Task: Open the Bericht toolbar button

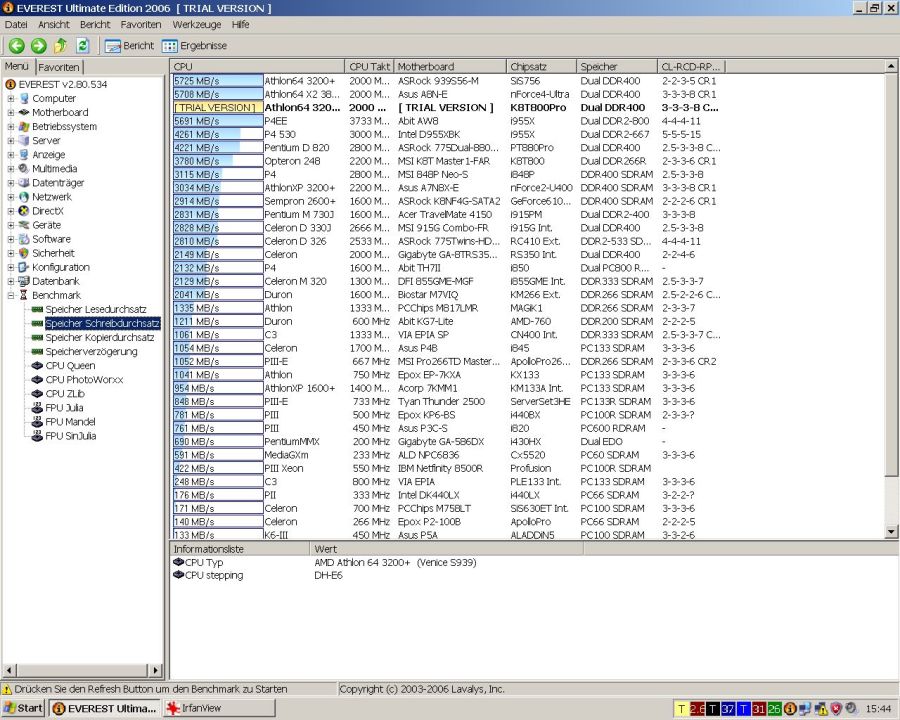Action: click(x=130, y=45)
